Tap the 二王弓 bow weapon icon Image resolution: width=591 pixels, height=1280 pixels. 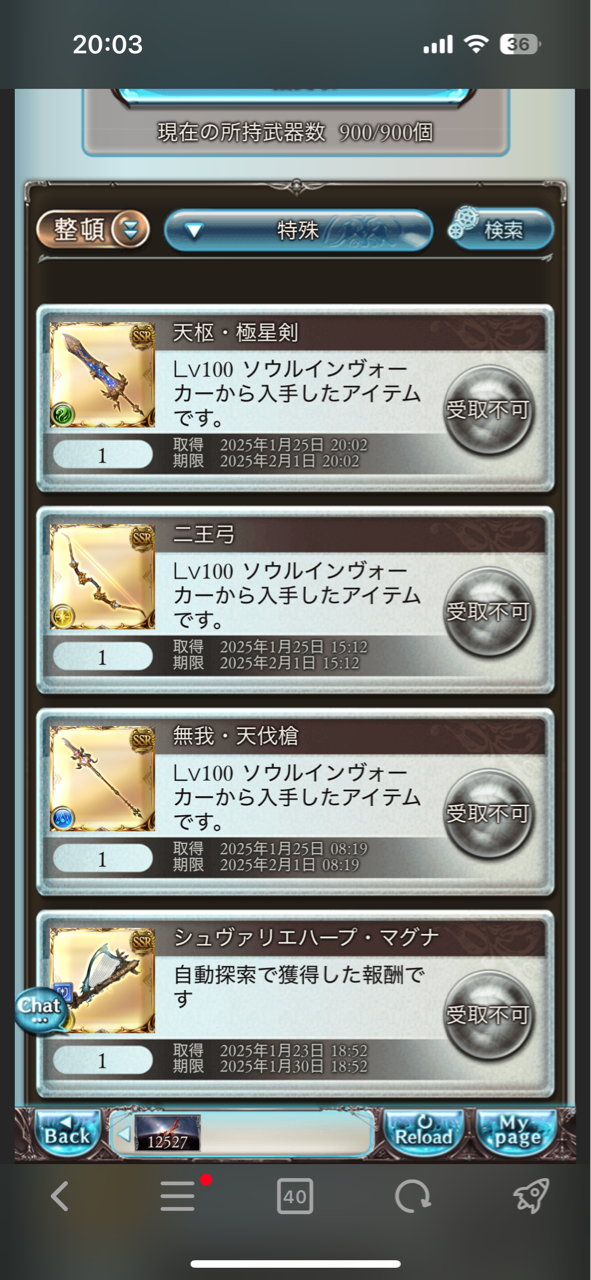point(102,577)
